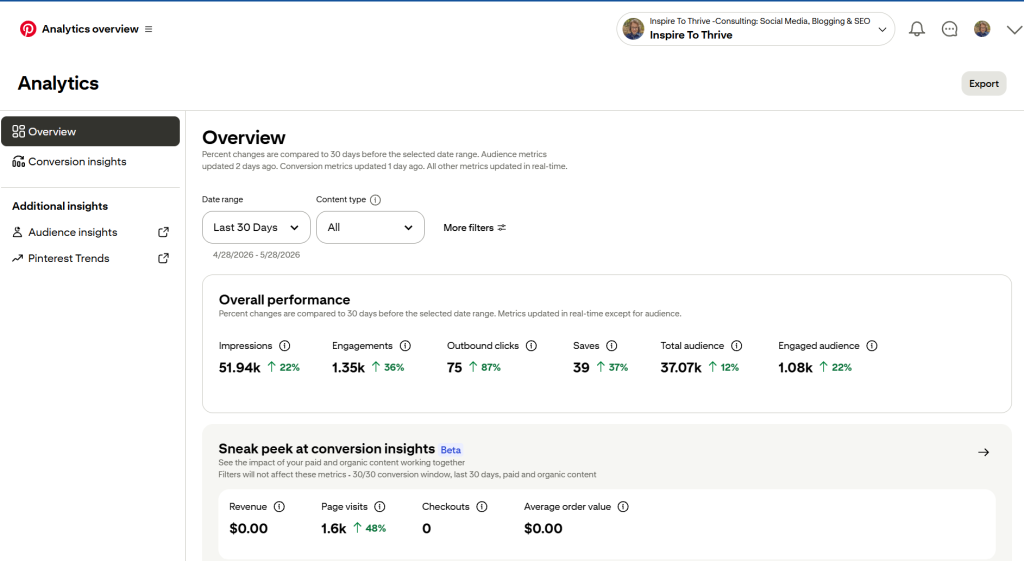This screenshot has width=1024, height=561.
Task: Open the hamburger menu beside Analytics overview
Action: point(148,29)
